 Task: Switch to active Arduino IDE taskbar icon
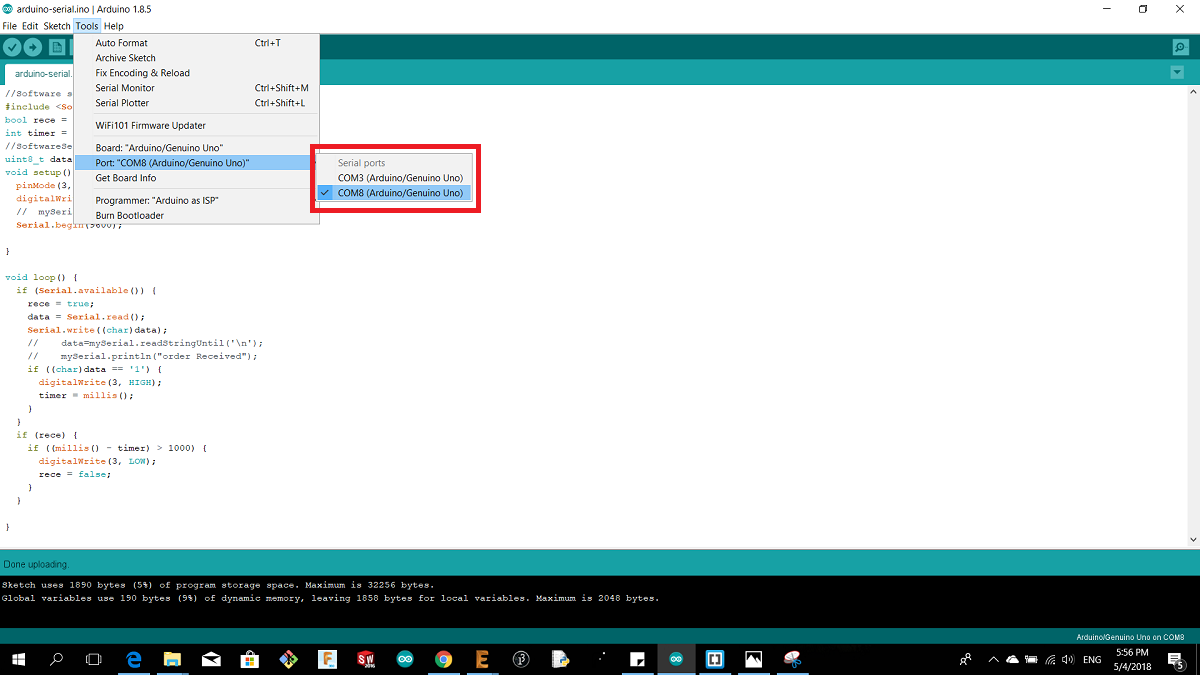(677, 660)
